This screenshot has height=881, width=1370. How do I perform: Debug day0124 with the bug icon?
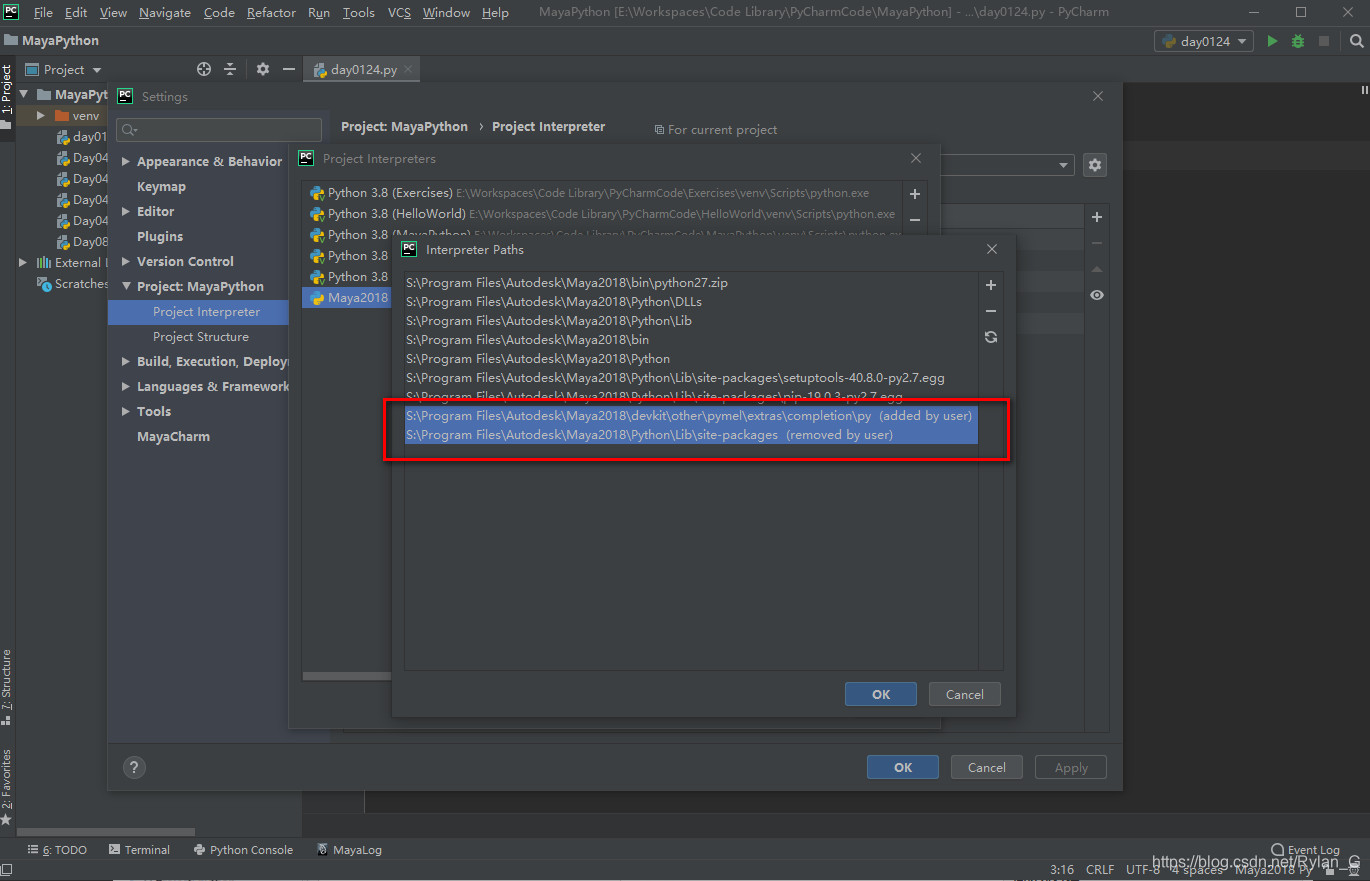click(x=1298, y=41)
